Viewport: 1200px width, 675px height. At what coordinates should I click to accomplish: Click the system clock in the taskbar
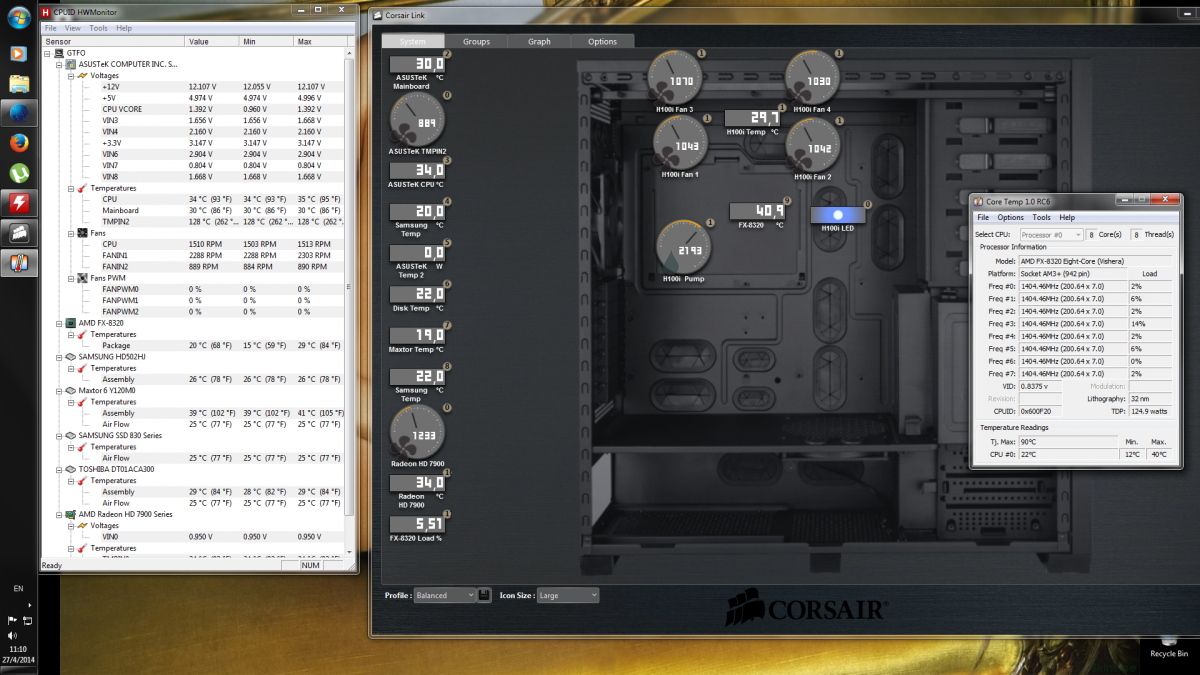pyautogui.click(x=18, y=653)
